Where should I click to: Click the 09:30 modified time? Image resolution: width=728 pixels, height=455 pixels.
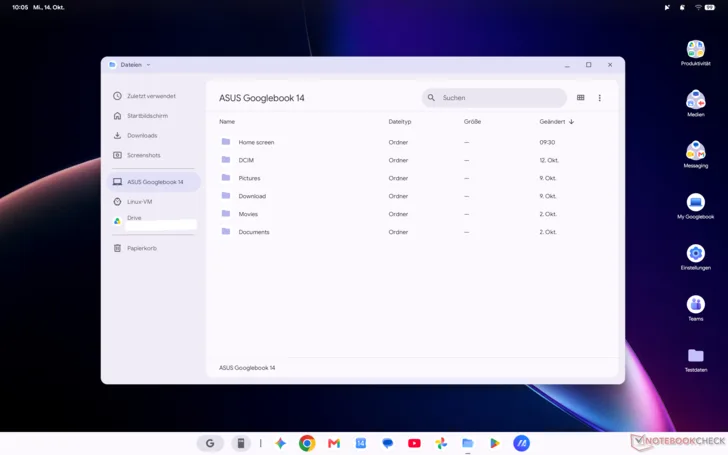click(547, 143)
